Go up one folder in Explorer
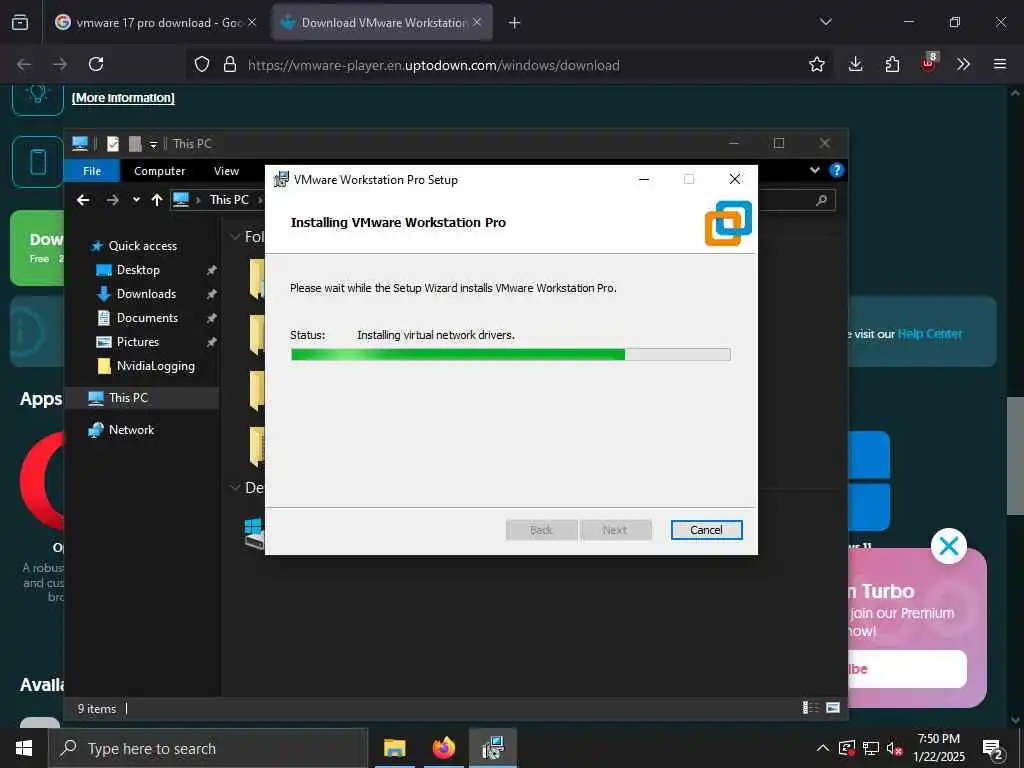The height and width of the screenshot is (768, 1024). click(x=157, y=200)
